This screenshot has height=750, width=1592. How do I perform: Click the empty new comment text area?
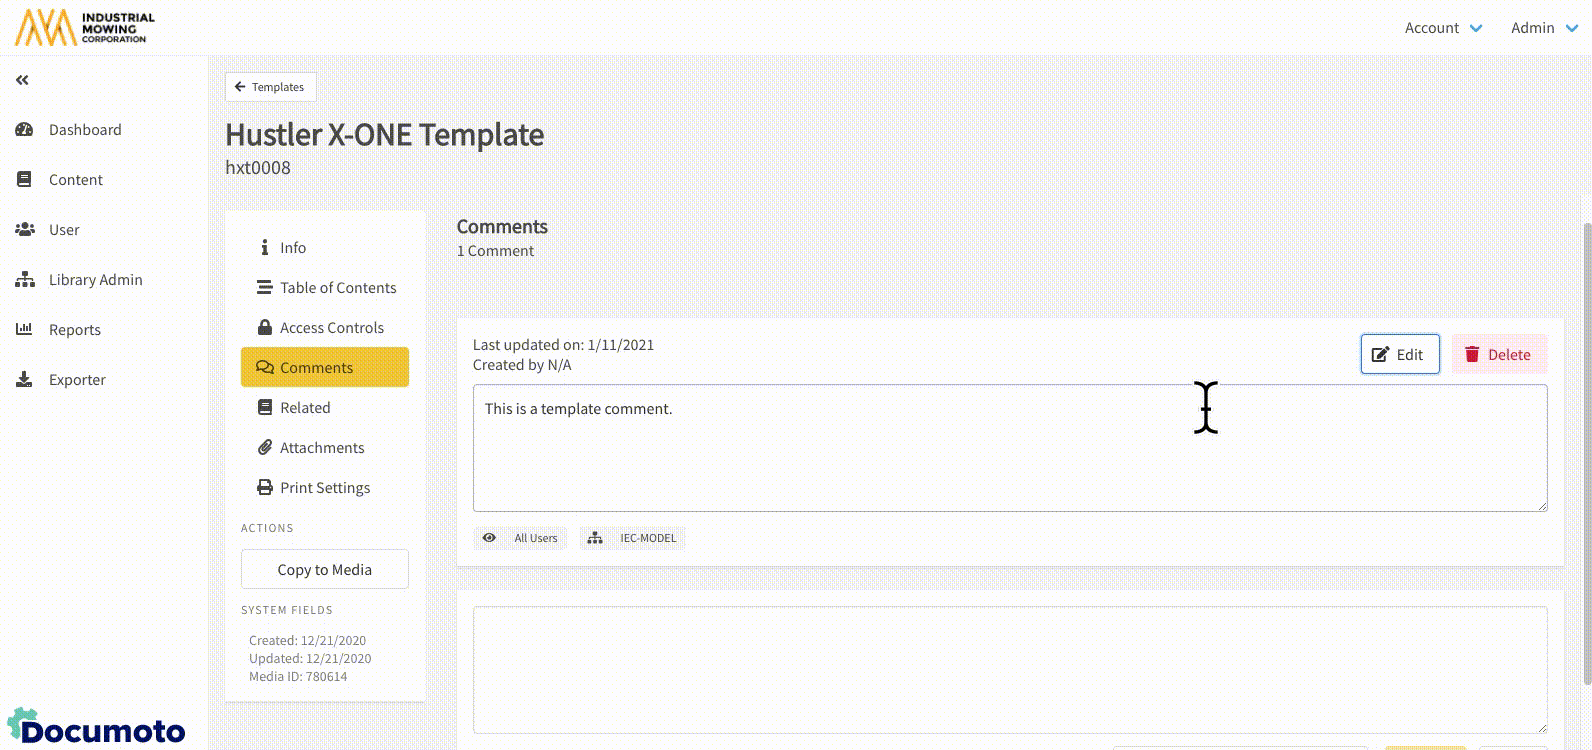(1009, 670)
